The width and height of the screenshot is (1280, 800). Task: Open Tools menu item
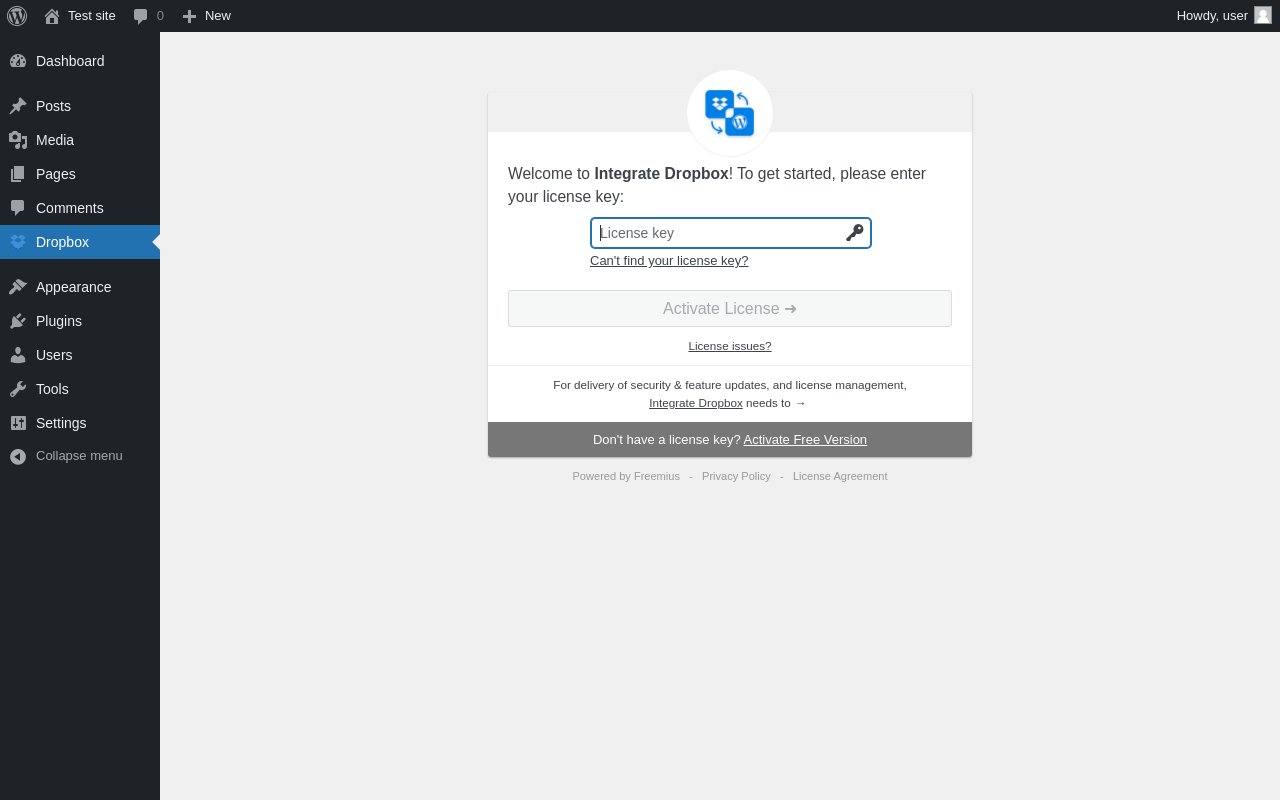[x=80, y=389]
